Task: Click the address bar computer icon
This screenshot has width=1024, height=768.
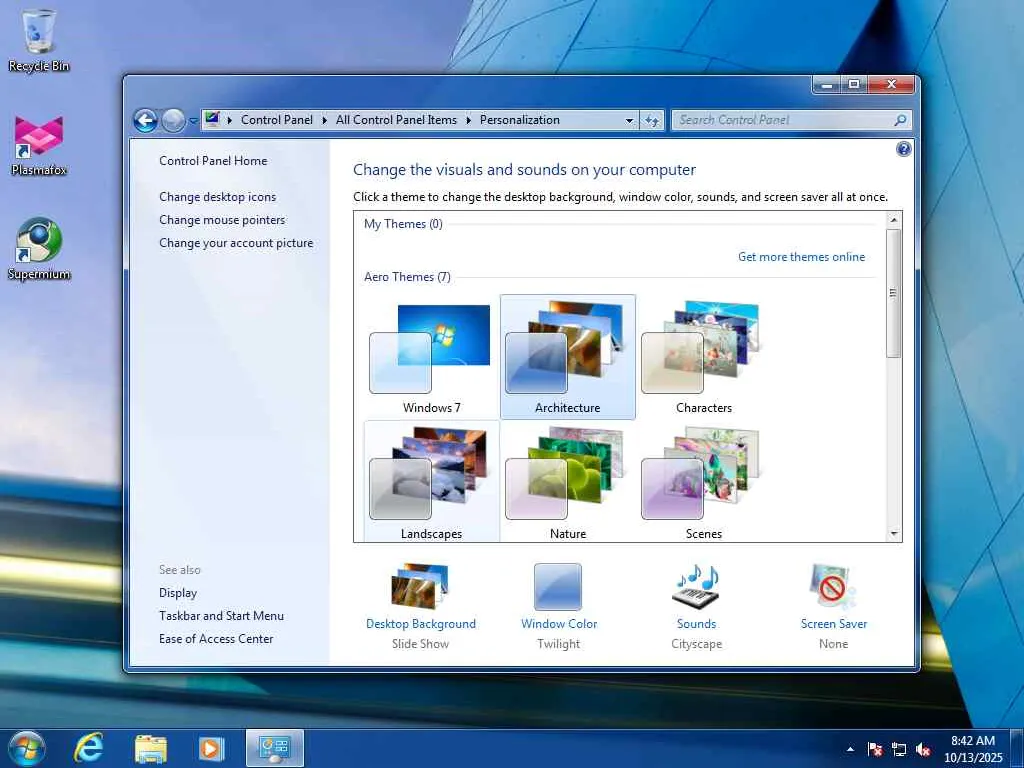Action: 212,120
